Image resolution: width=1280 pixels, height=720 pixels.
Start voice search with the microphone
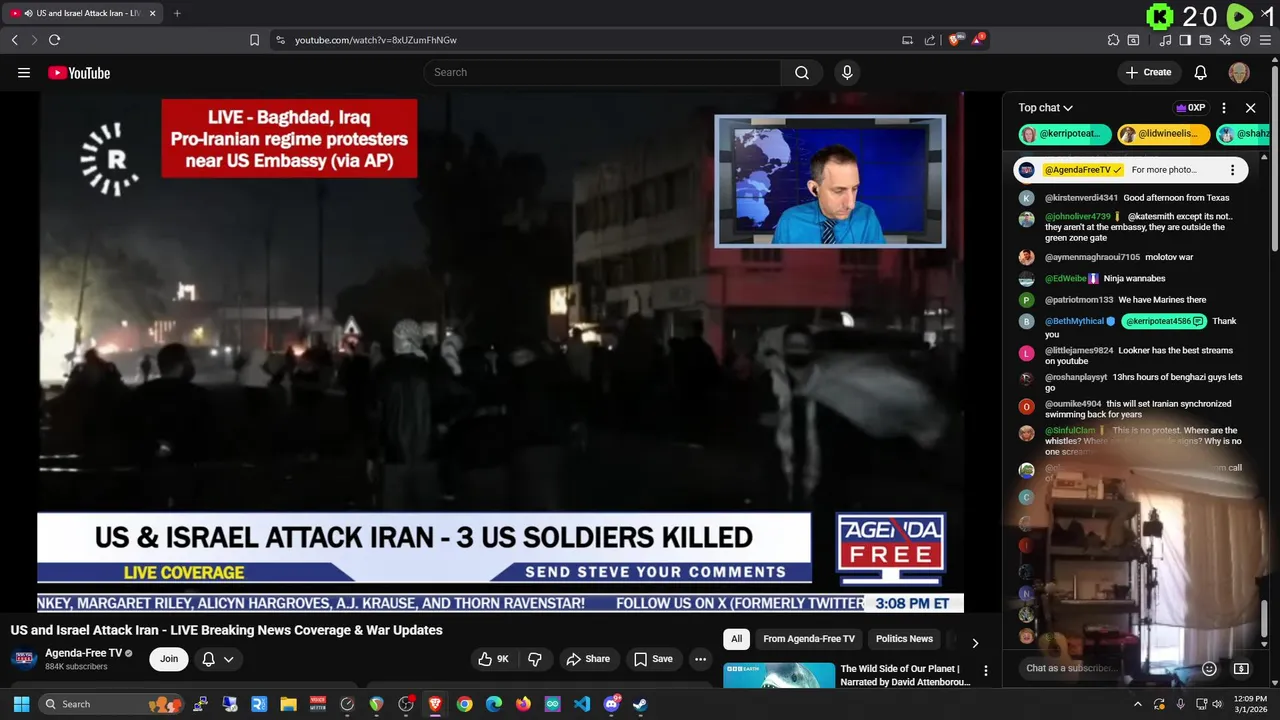(x=847, y=72)
